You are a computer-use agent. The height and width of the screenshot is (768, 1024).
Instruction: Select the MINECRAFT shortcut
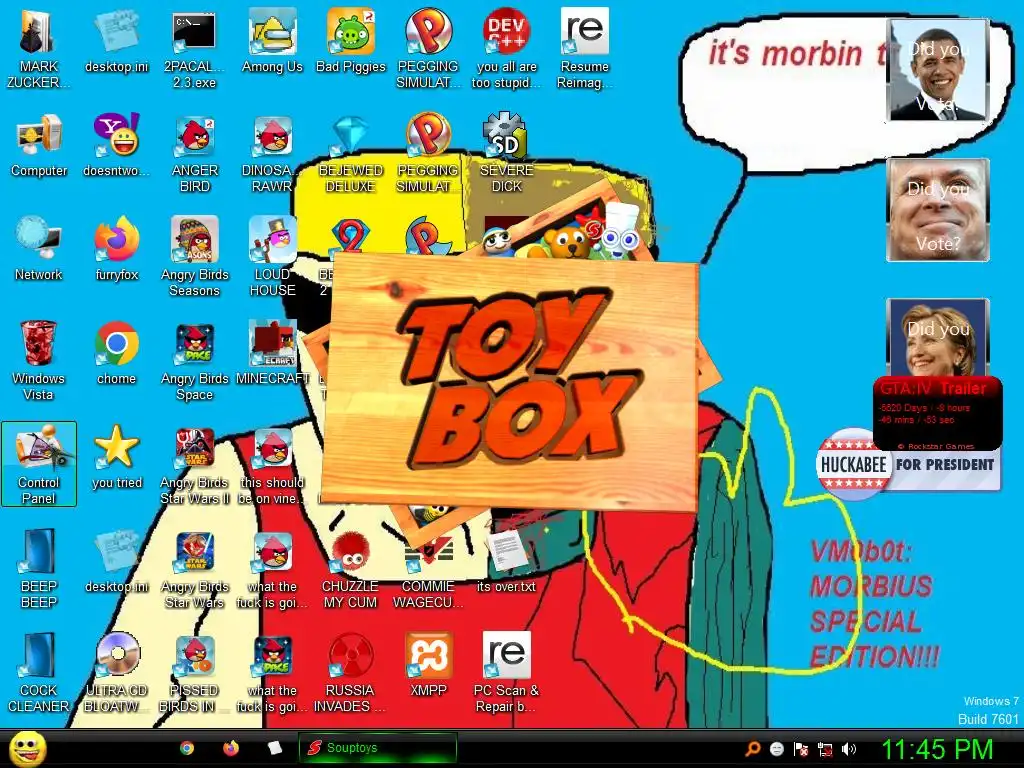click(x=272, y=353)
